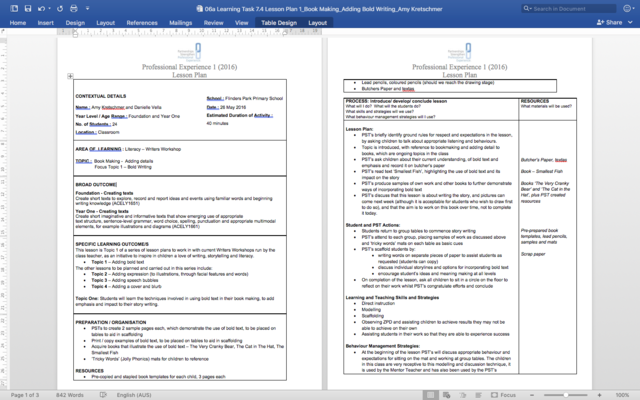Click the zoom in plus button
Screen dimensions: 640x400
pos(599,395)
